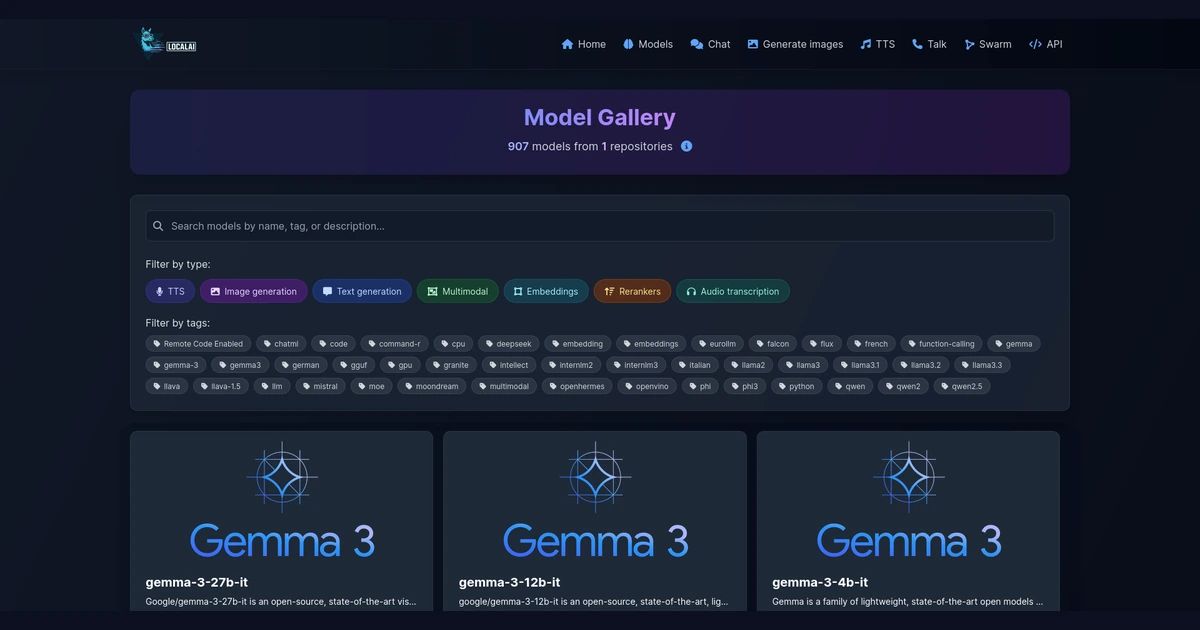Select the 'code' tag
This screenshot has width=1200, height=630.
(x=333, y=343)
